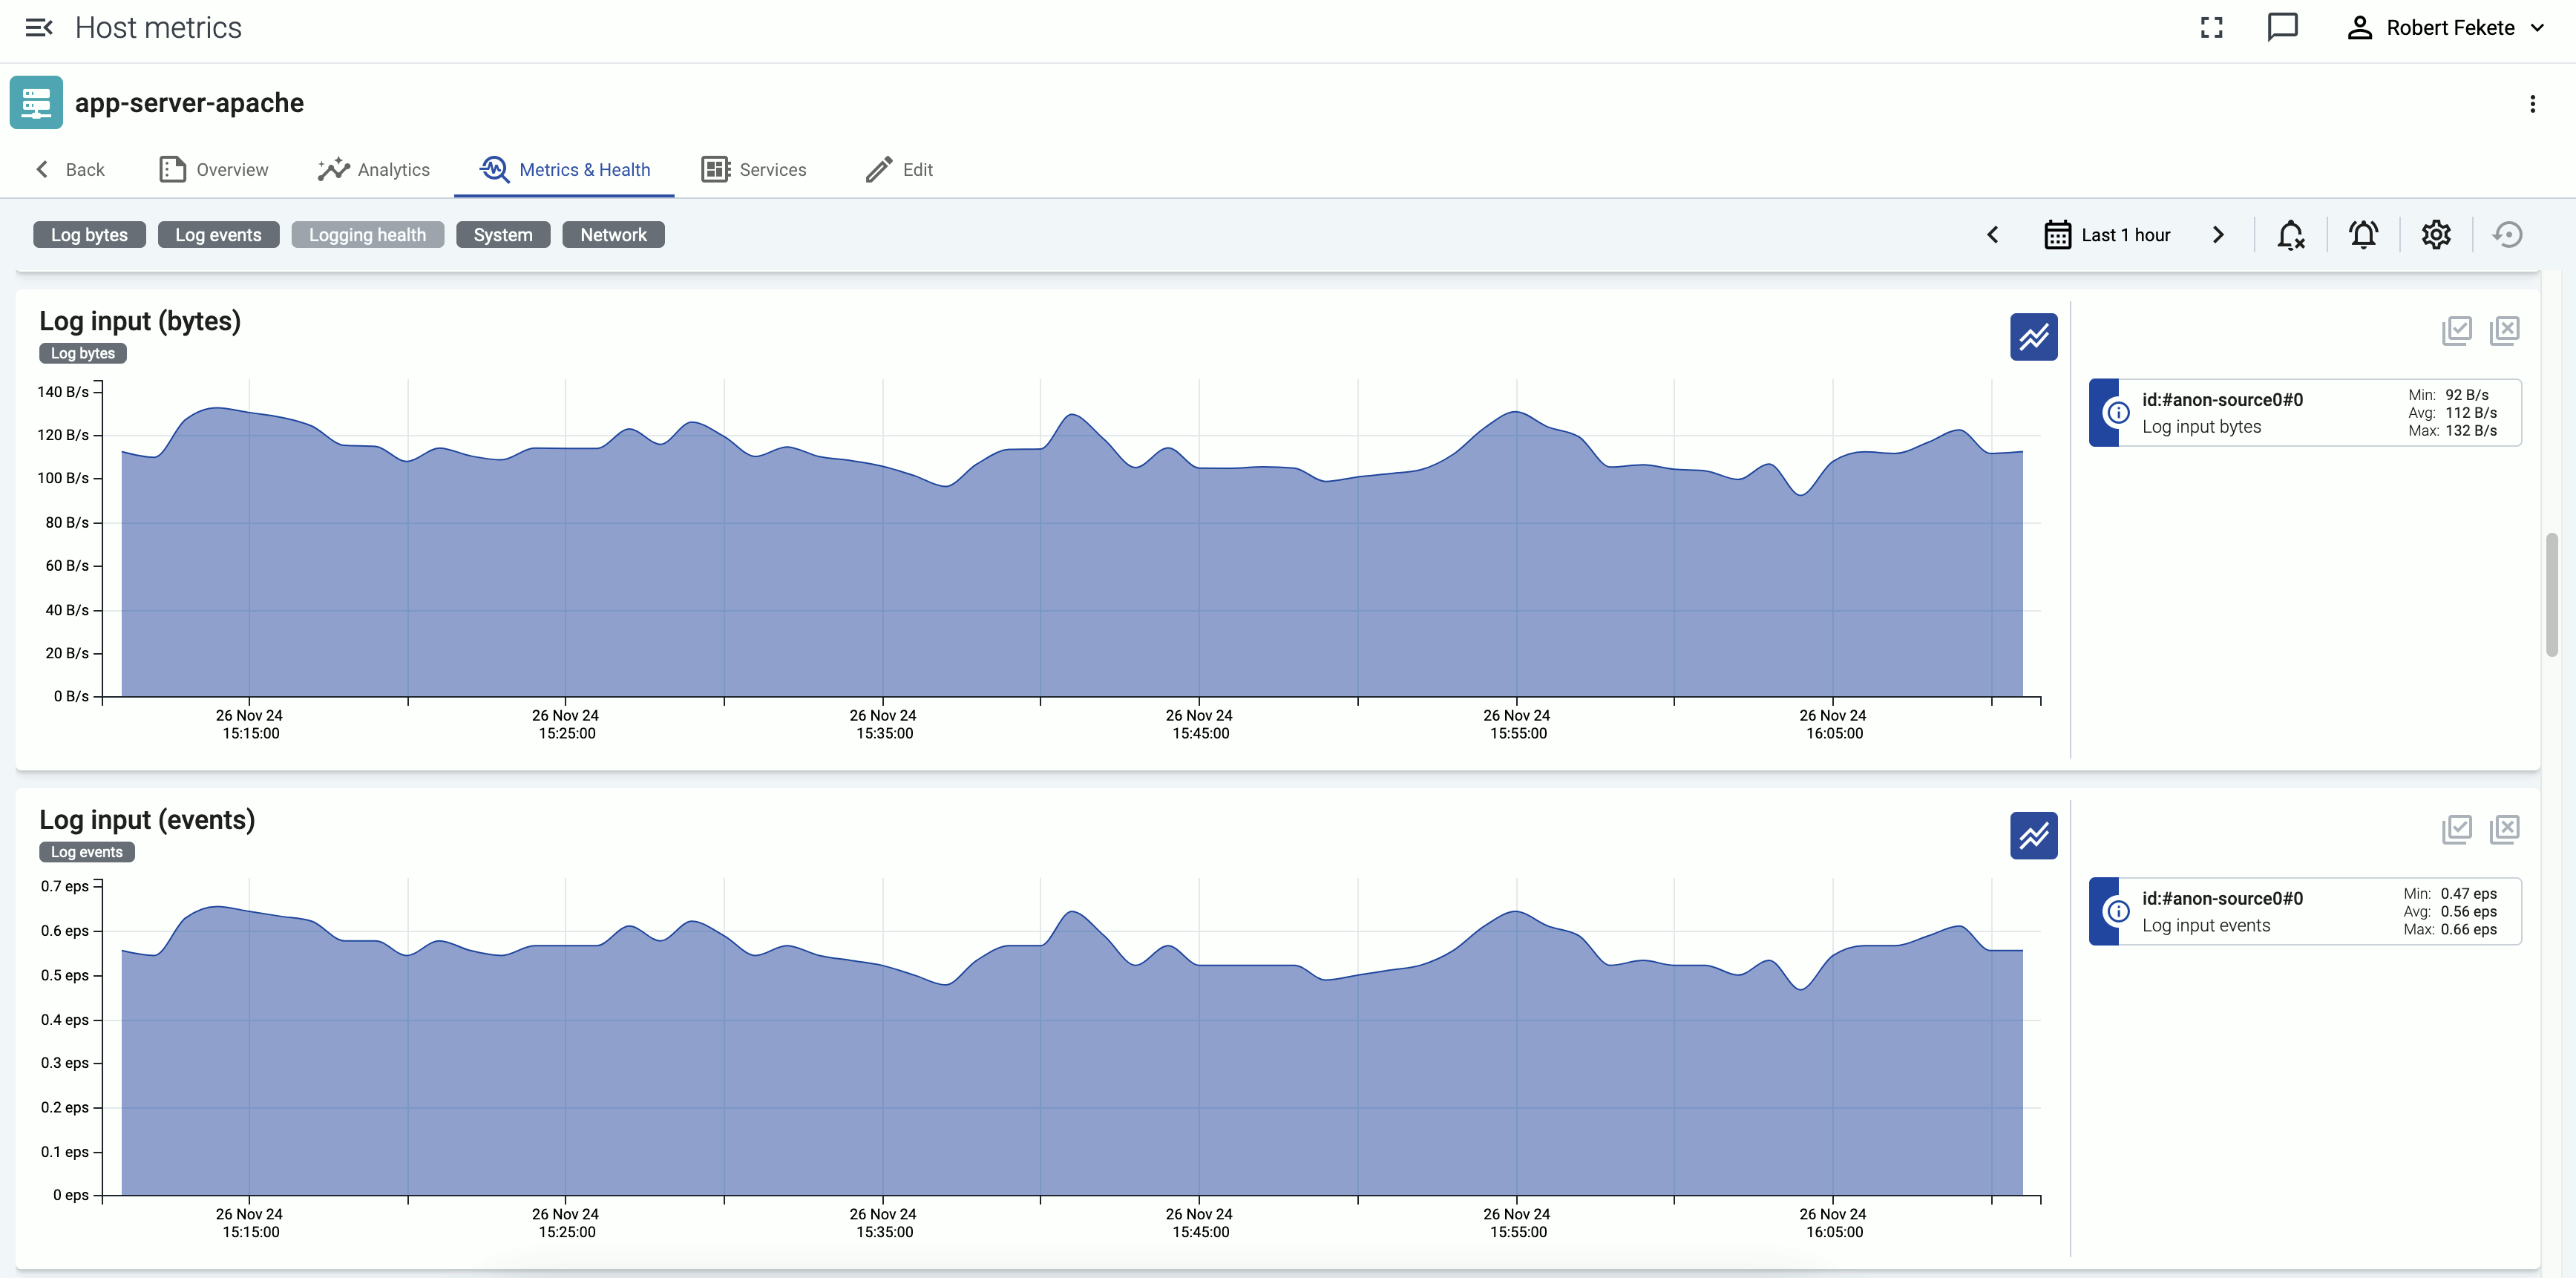Select all series in Log input (events)

coord(2456,829)
